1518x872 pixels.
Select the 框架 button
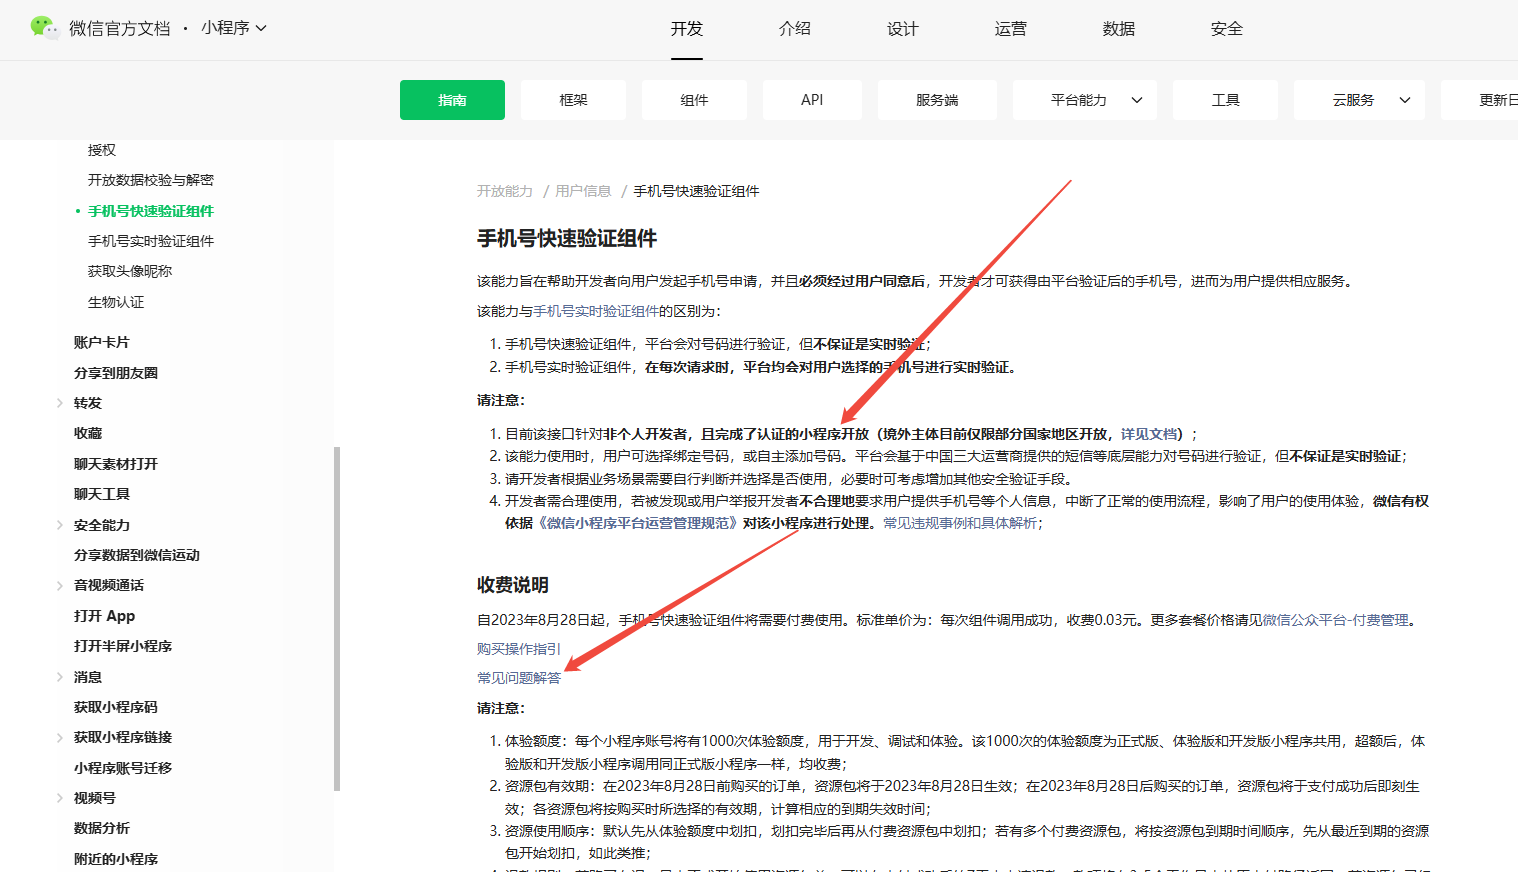573,100
